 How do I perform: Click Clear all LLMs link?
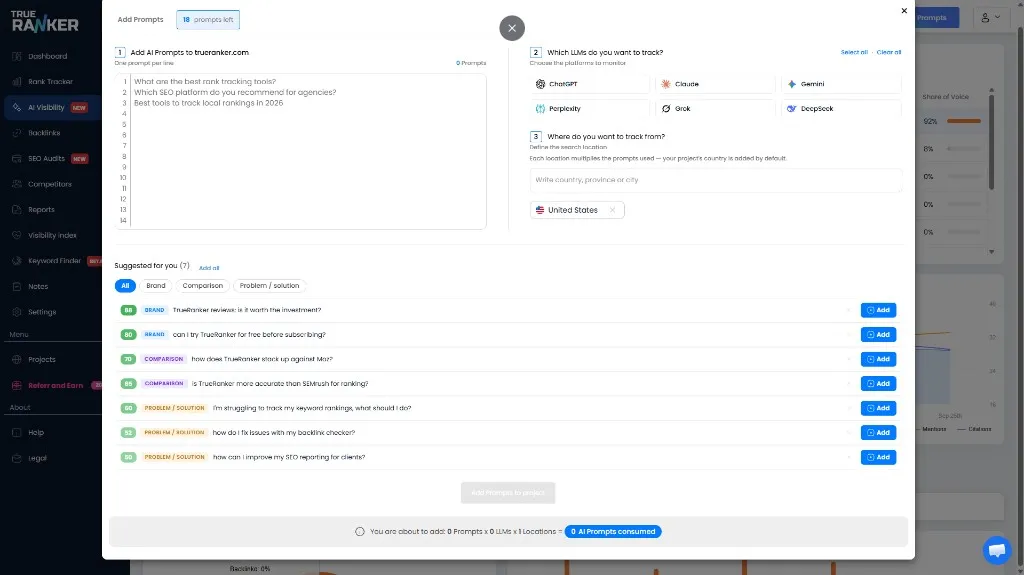(888, 52)
